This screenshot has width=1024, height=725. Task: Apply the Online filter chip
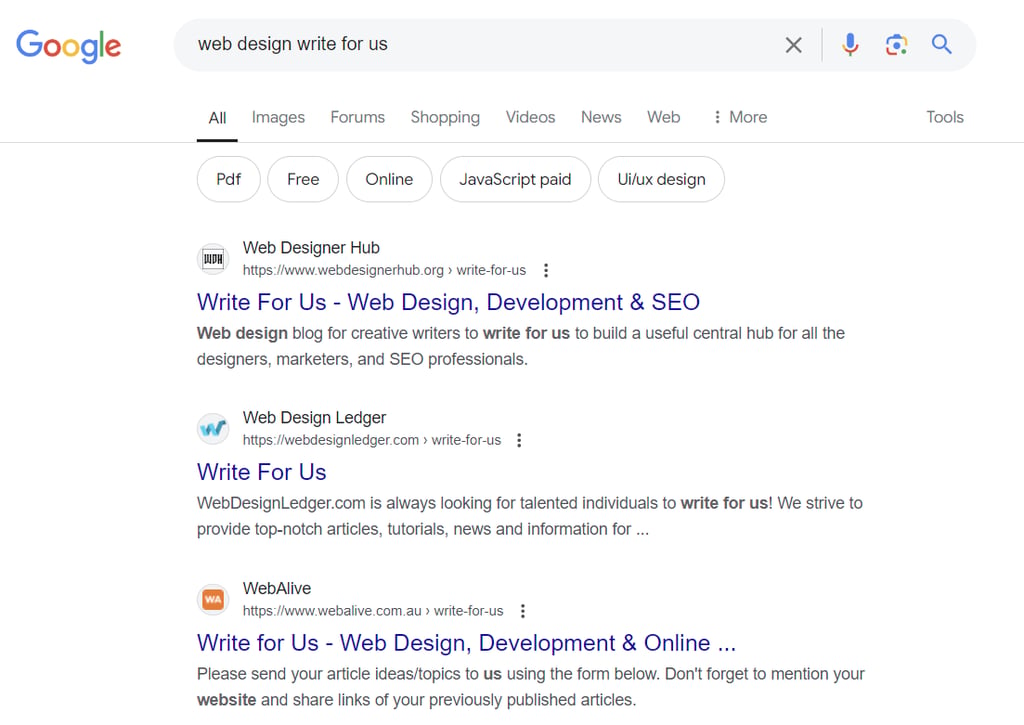[x=389, y=179]
